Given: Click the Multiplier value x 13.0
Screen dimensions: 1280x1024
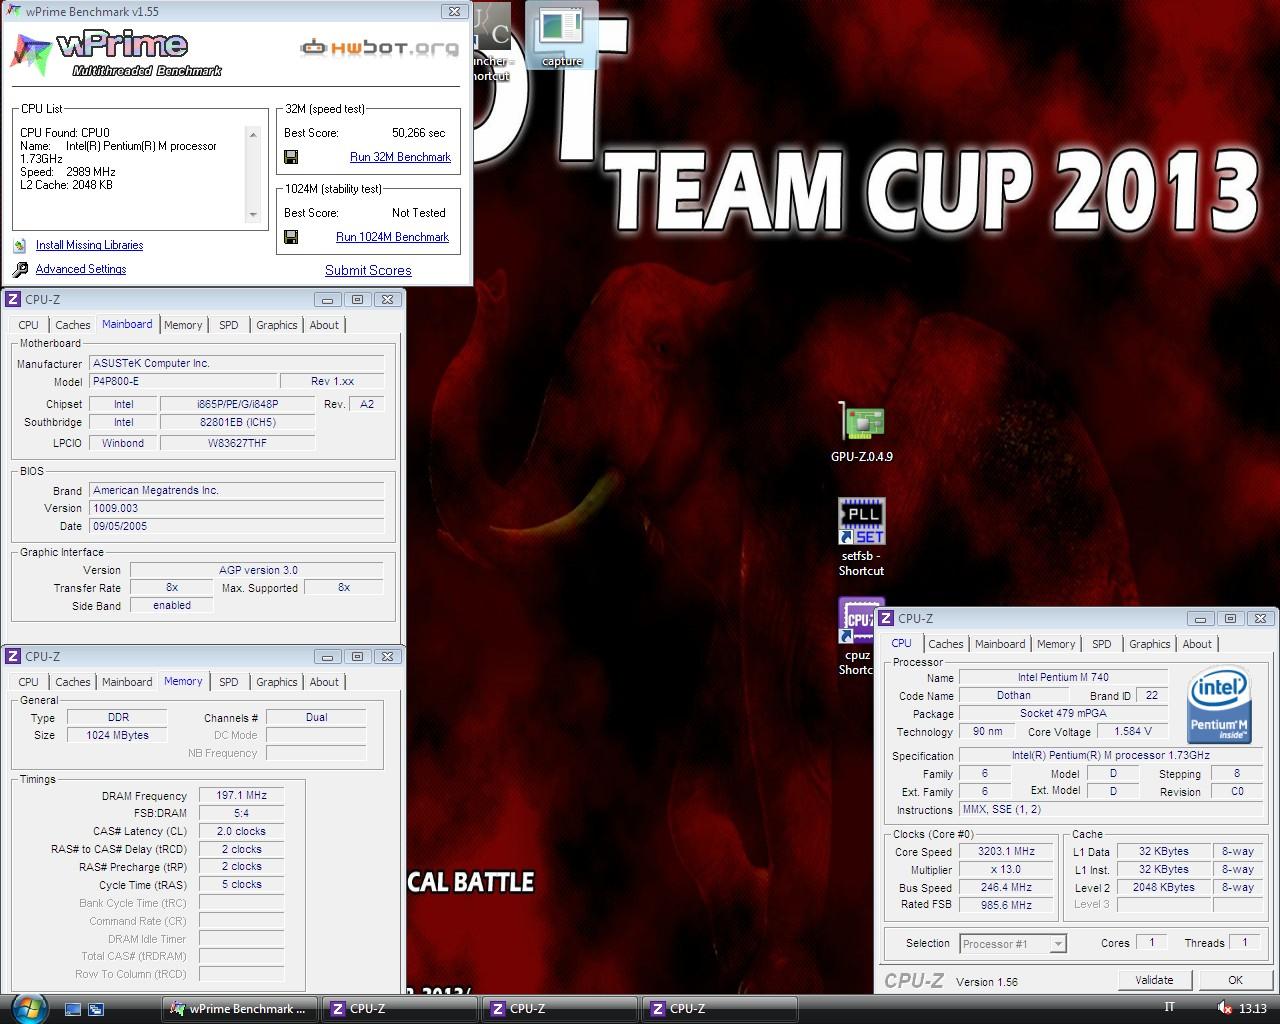Looking at the screenshot, I should (1006, 869).
